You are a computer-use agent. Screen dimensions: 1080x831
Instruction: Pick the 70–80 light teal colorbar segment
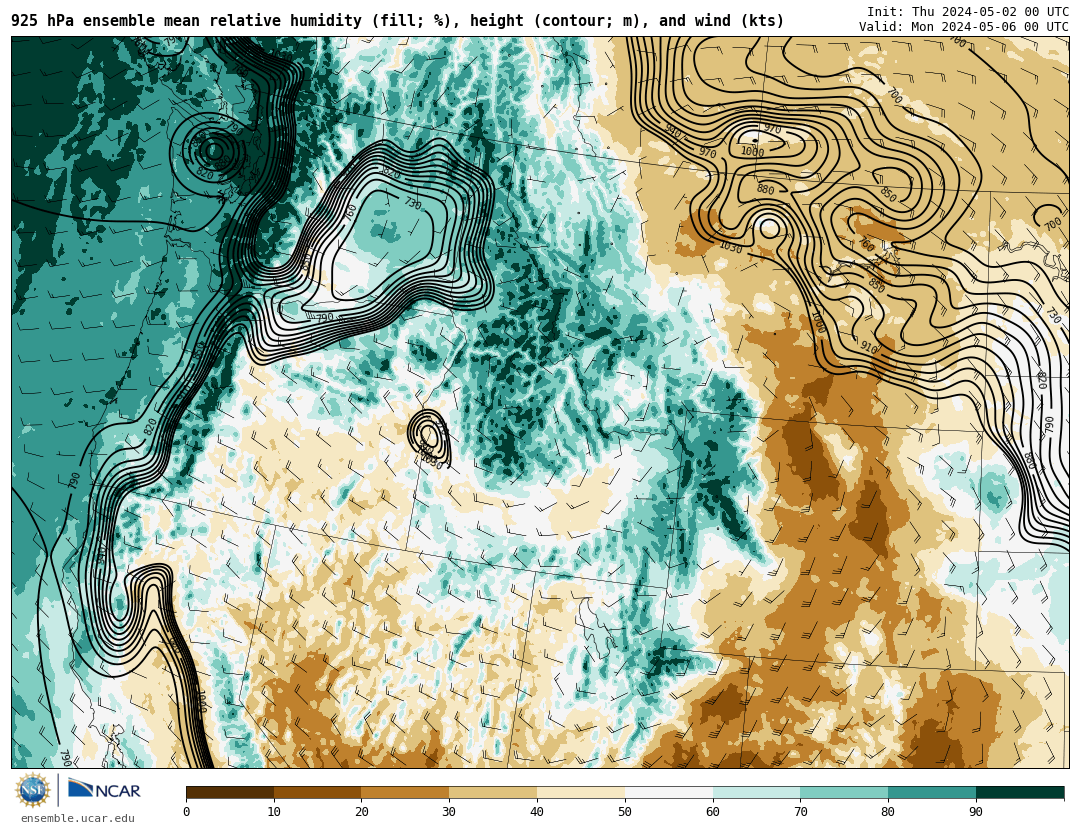click(x=844, y=792)
